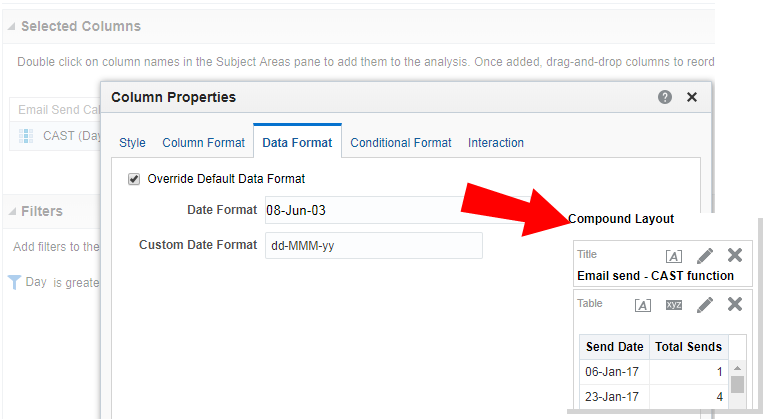This screenshot has height=419, width=773.
Task: Remove the Table view from layout
Action: [735, 304]
